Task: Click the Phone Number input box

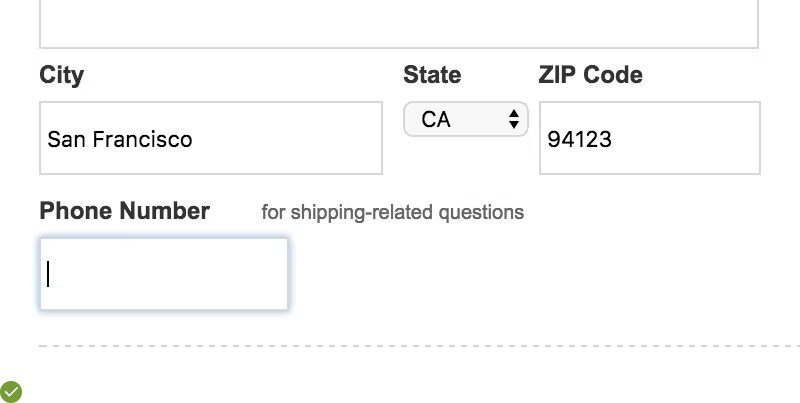Action: point(164,274)
